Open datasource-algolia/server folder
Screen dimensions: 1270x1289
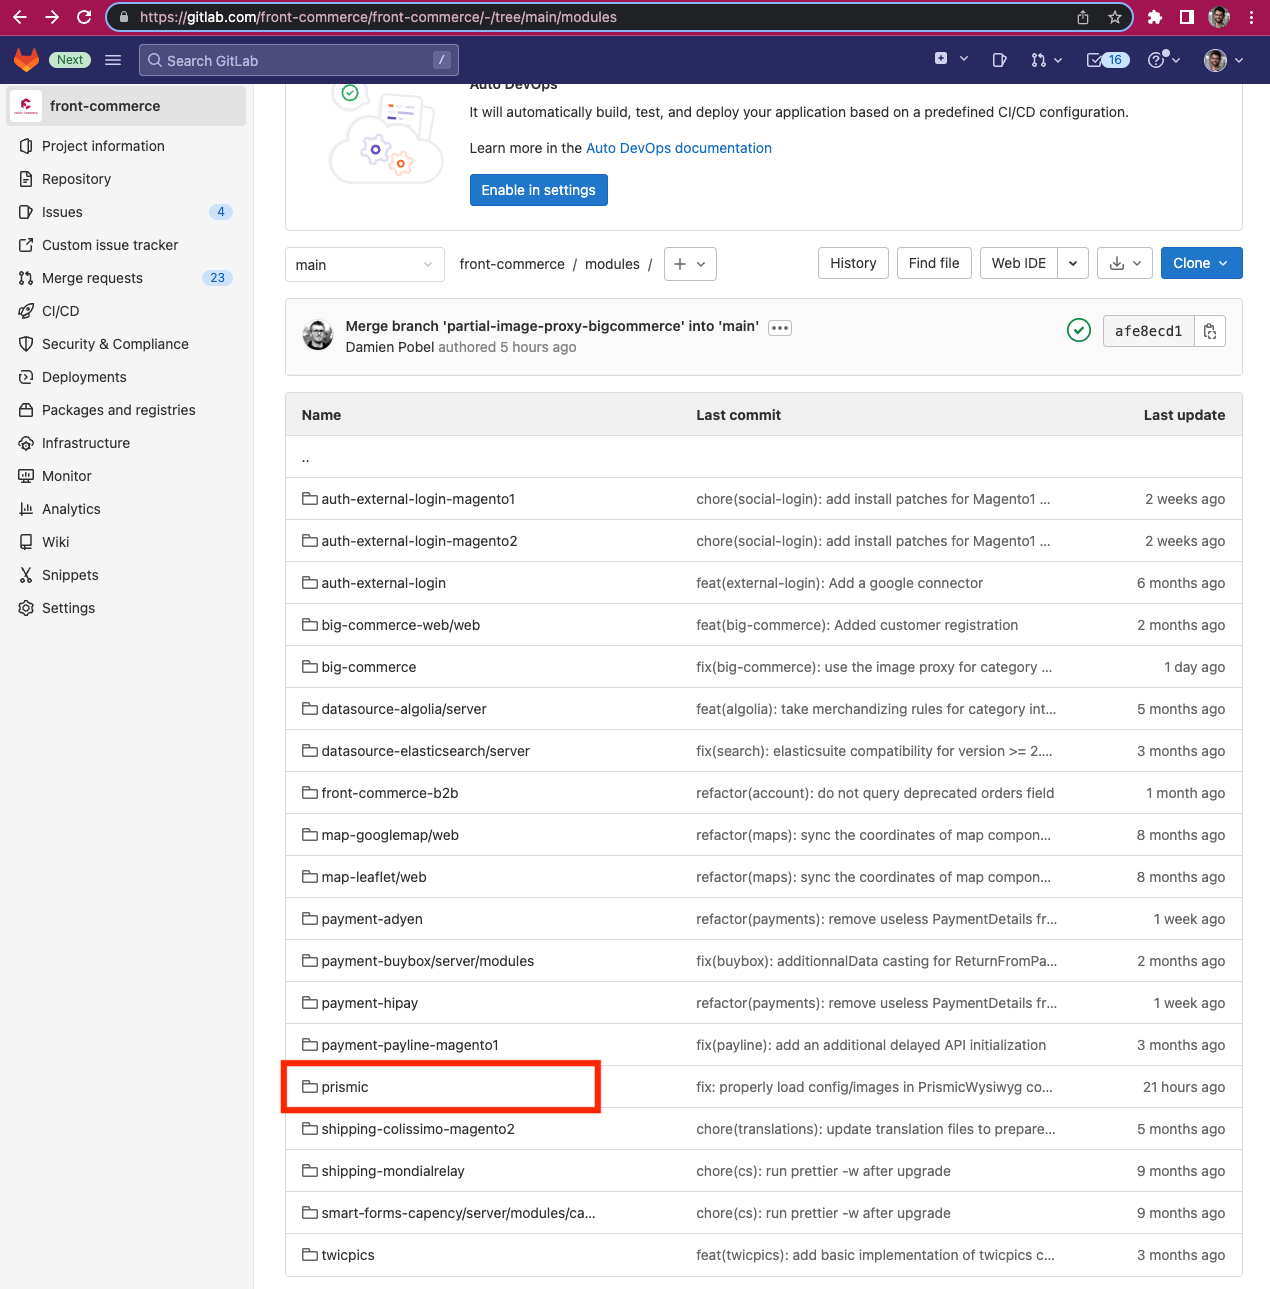click(404, 709)
